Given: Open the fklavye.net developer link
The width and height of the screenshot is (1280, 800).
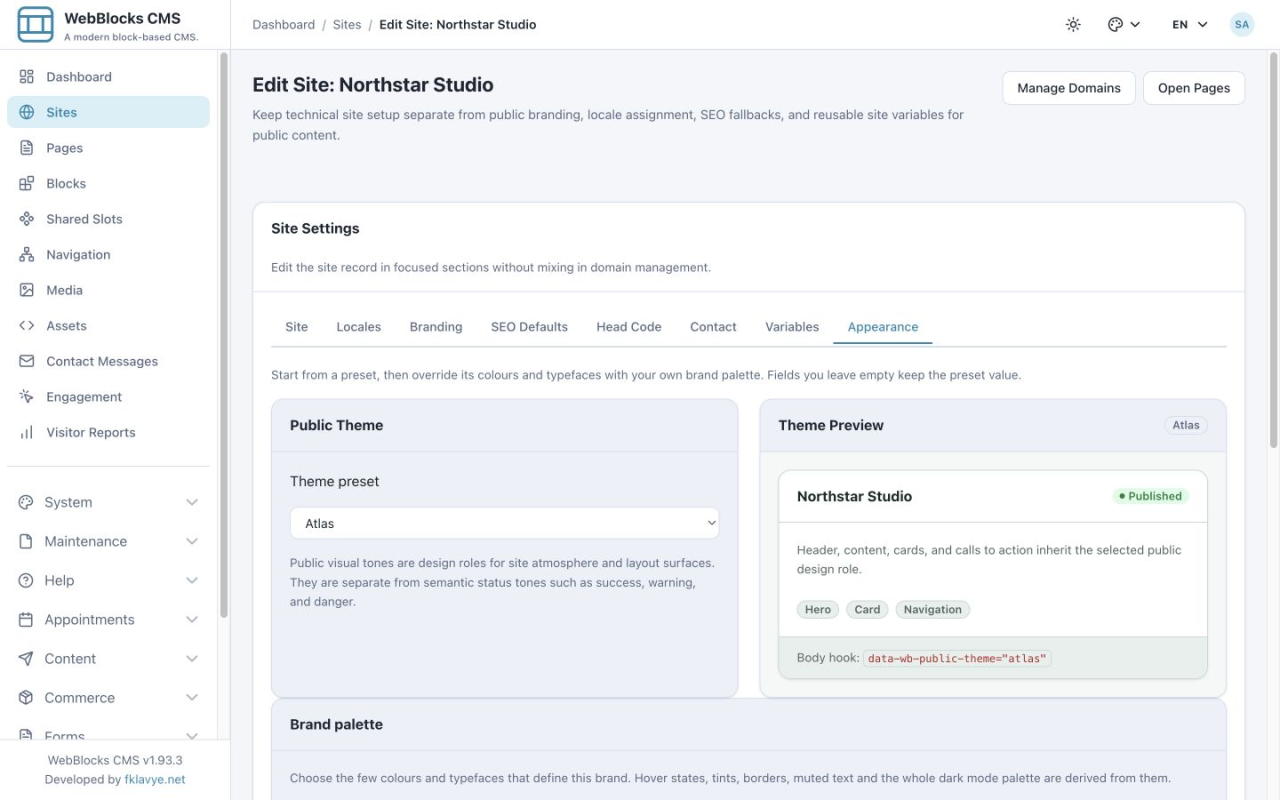Looking at the screenshot, I should coord(155,779).
